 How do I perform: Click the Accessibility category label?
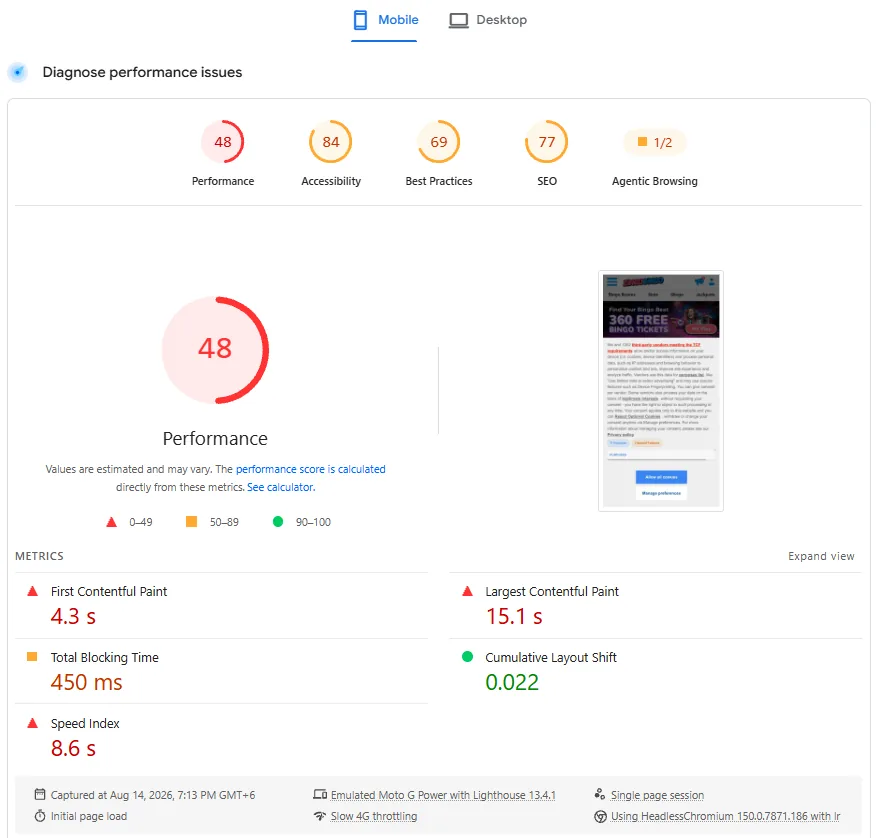click(331, 181)
